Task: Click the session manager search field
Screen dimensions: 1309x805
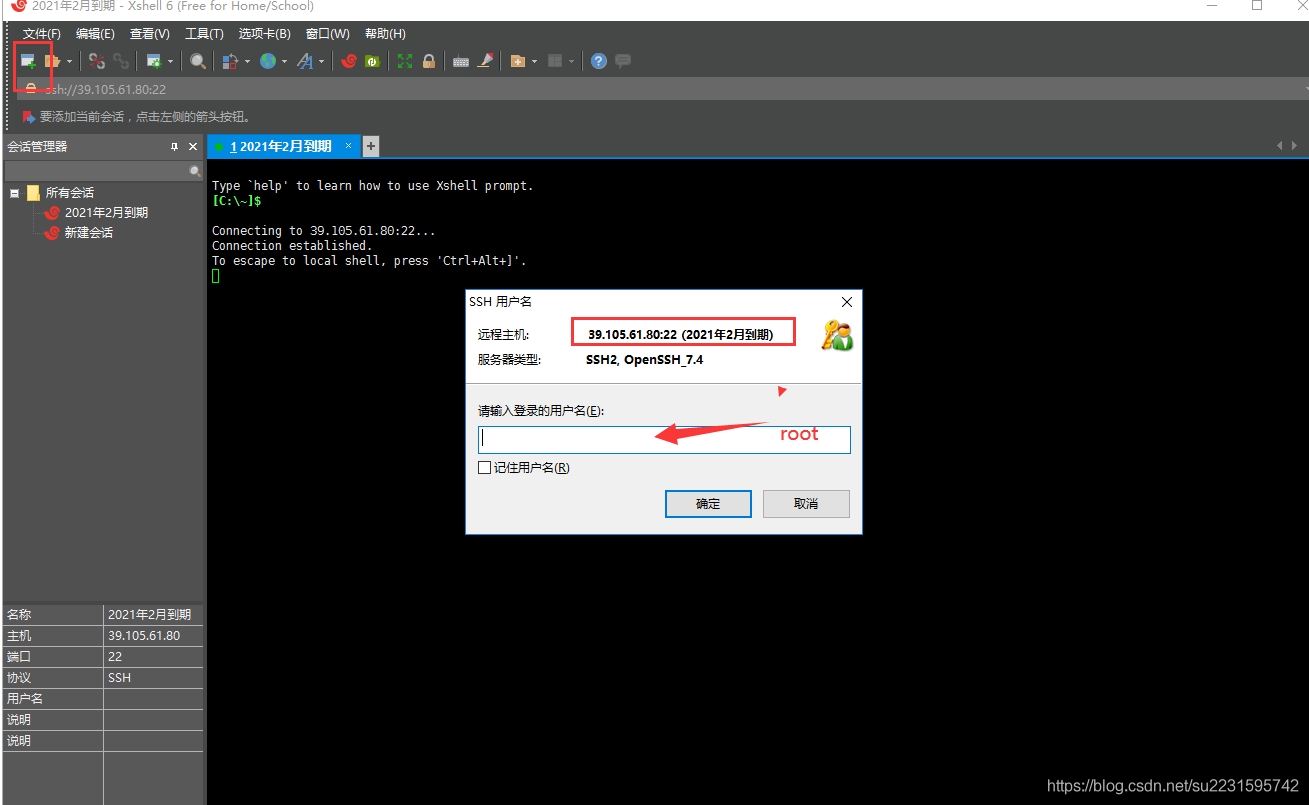Action: 96,172
